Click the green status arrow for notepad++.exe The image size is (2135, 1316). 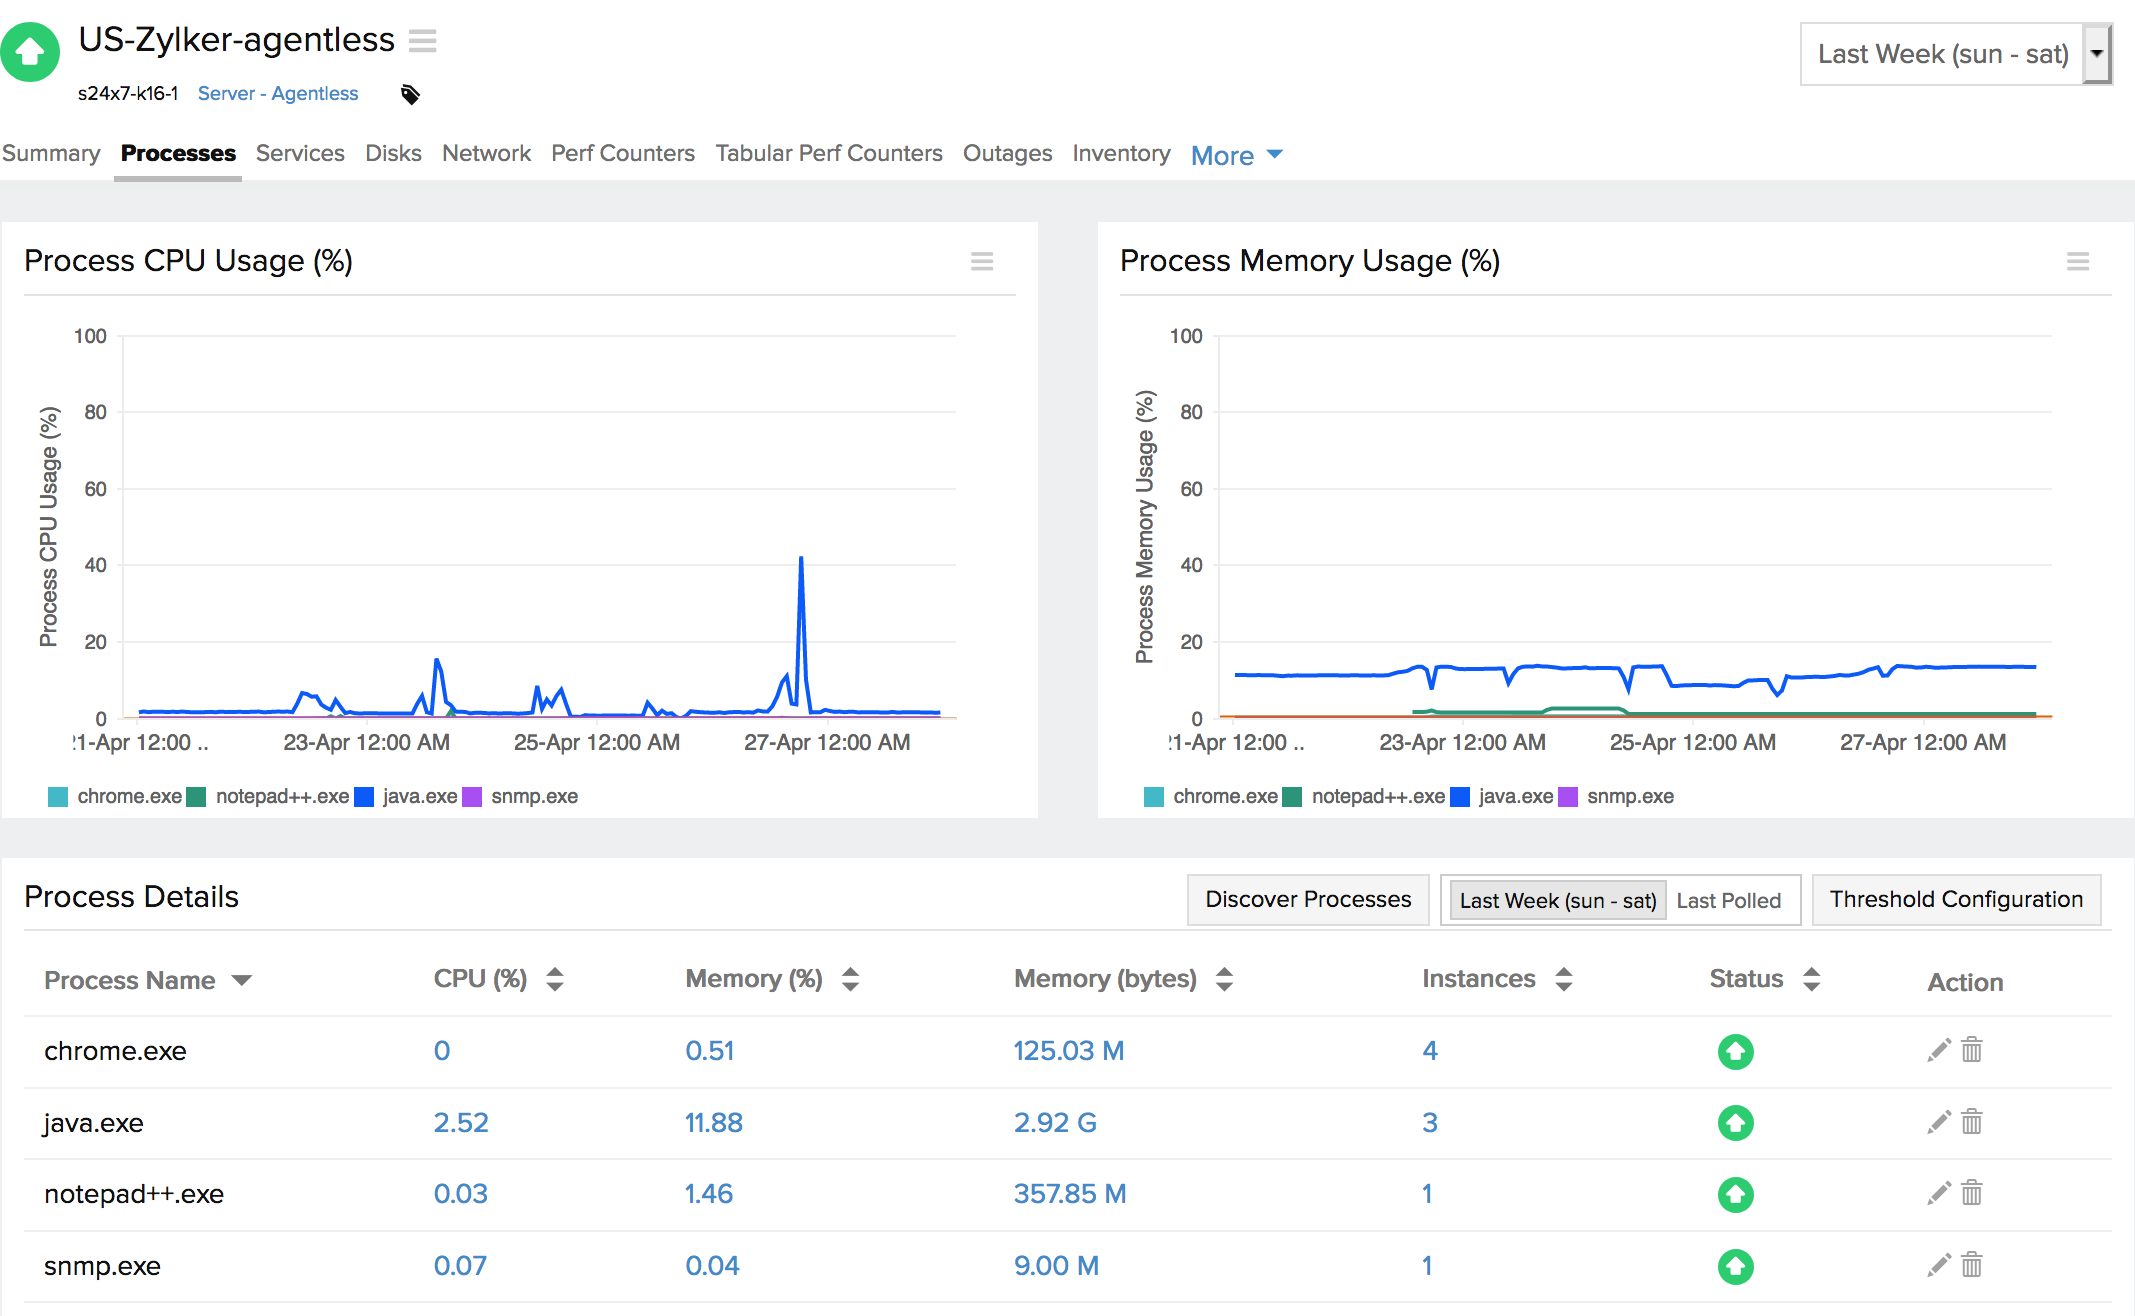pos(1735,1194)
